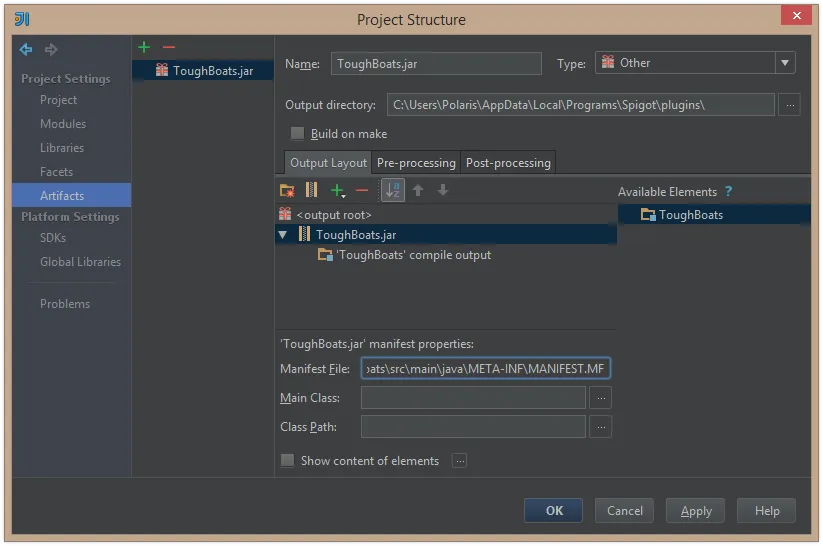Browse for the Output directory
This screenshot has width=823, height=546.
(789, 105)
